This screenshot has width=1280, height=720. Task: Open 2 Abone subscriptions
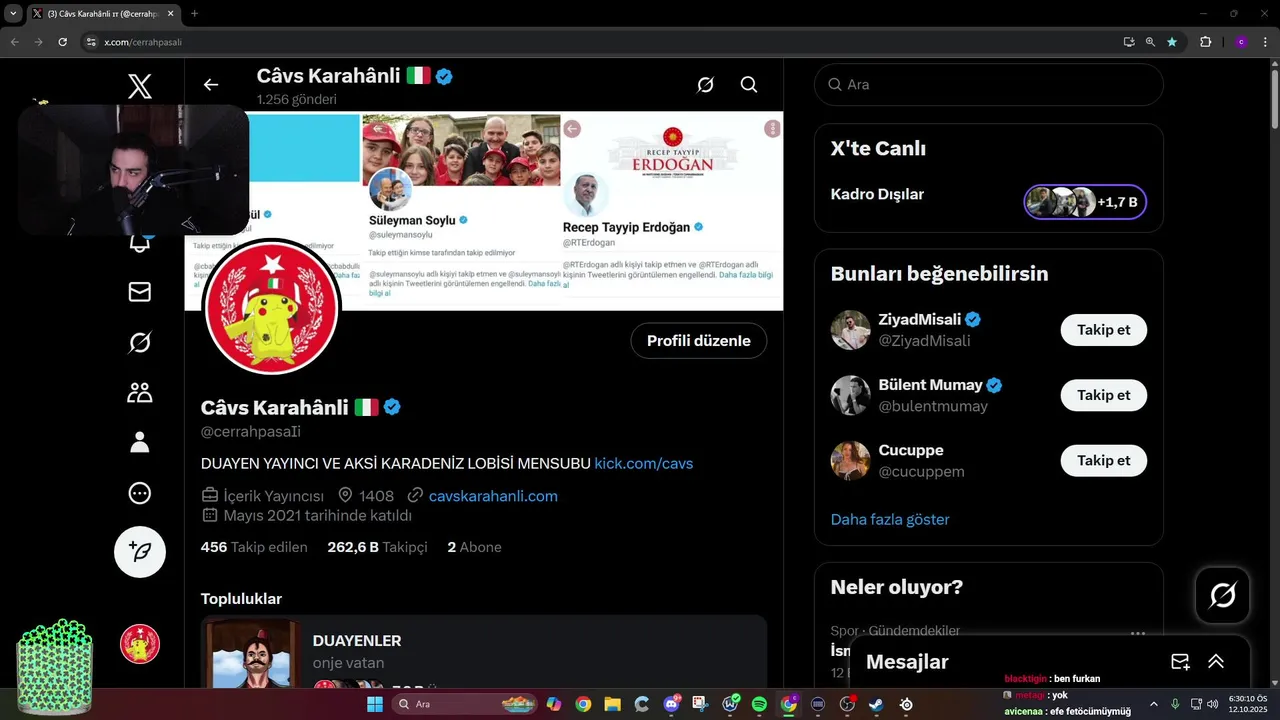(474, 547)
